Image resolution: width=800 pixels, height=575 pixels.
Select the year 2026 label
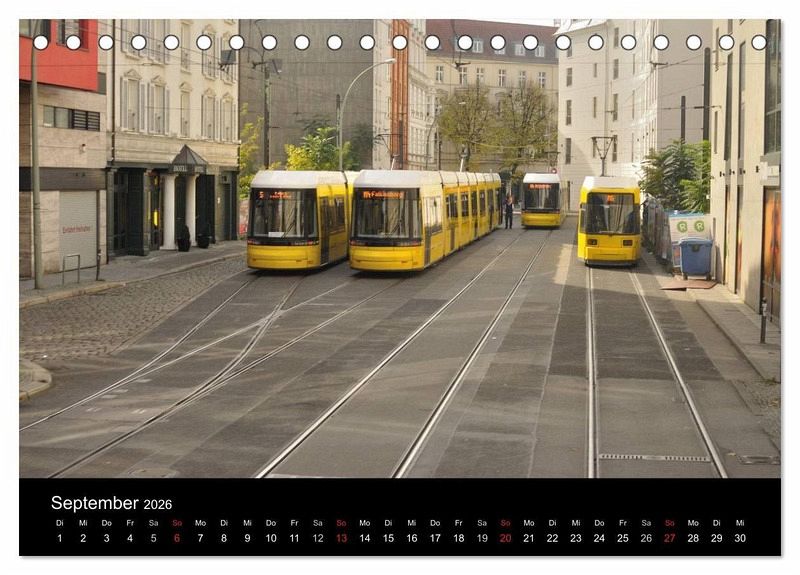158,504
